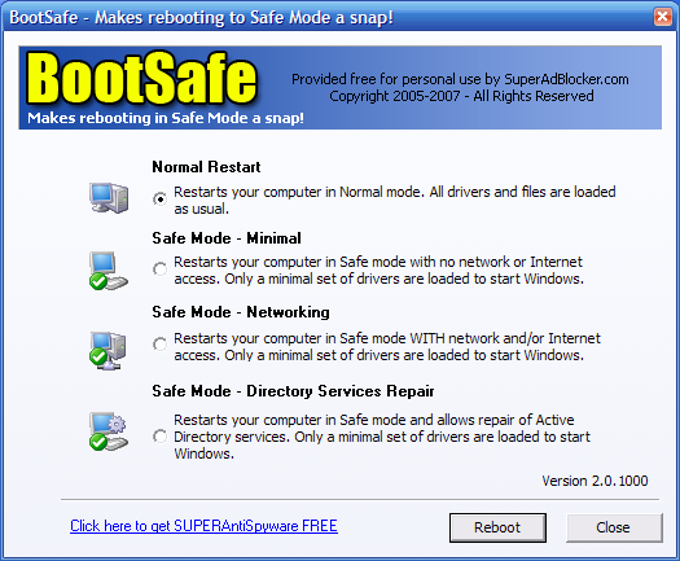Screen dimensions: 680x561
Task: Click 'Safe mode WITH network' description text
Action: (387, 346)
